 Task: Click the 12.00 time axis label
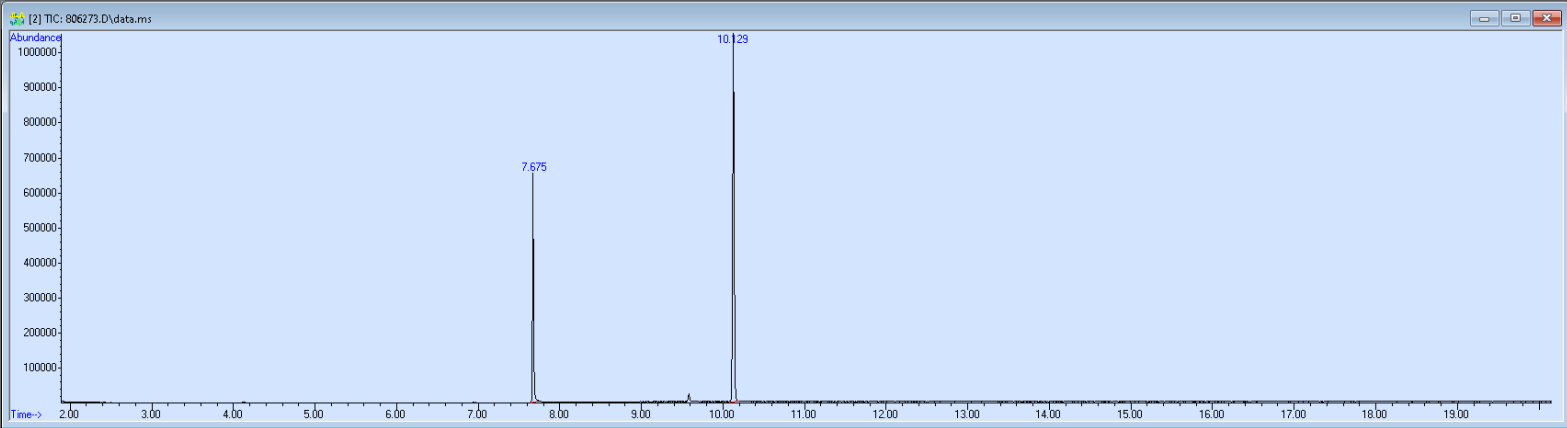(885, 413)
